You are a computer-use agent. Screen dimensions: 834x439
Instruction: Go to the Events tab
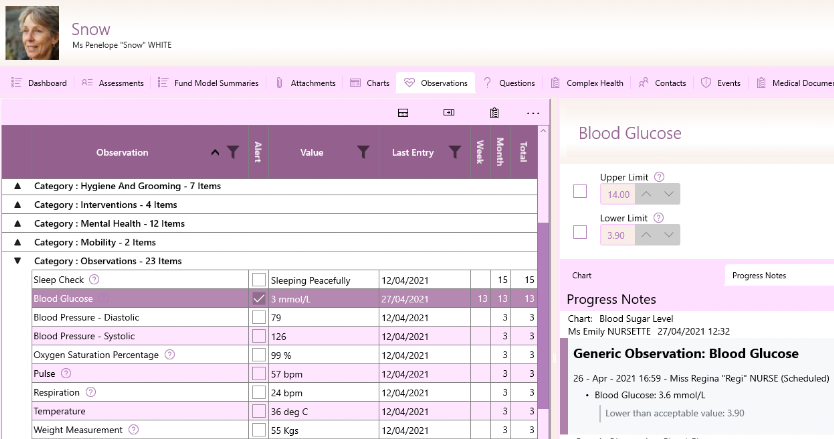721,83
